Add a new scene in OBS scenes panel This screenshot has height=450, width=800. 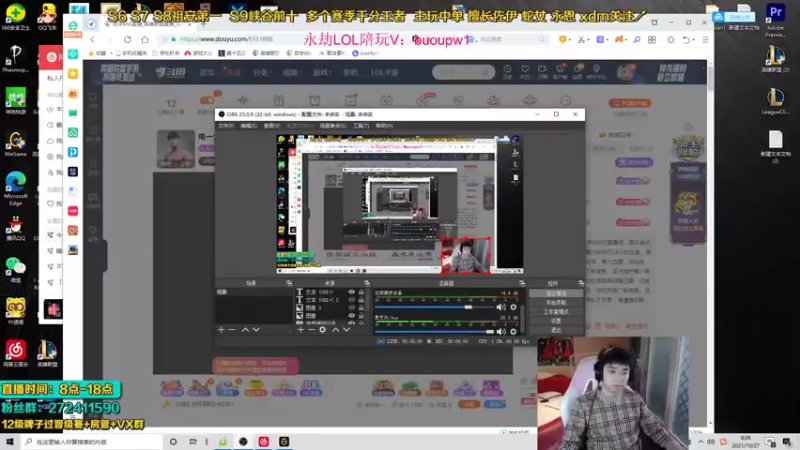click(x=221, y=330)
